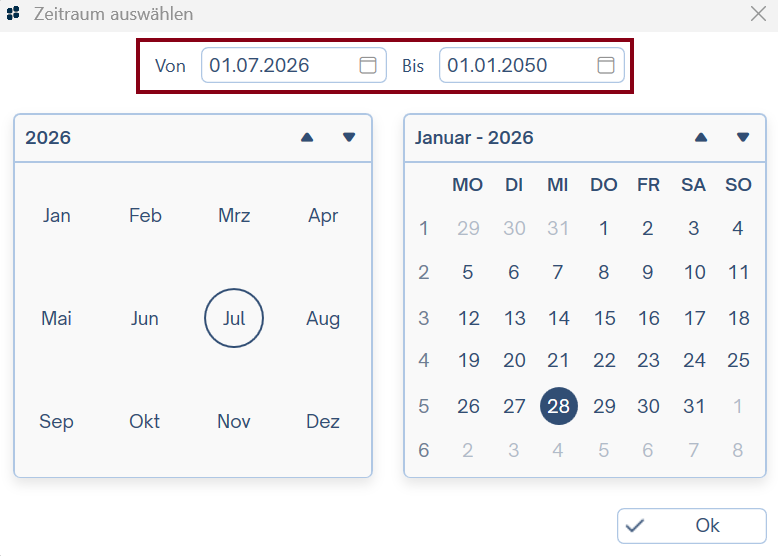Go to previous month in Januar panel
Image resolution: width=778 pixels, height=556 pixels.
point(701,138)
